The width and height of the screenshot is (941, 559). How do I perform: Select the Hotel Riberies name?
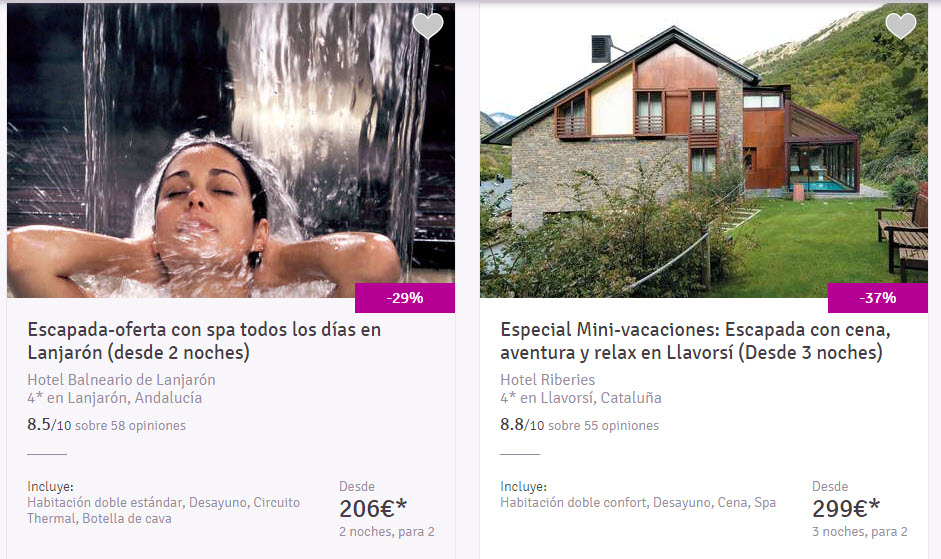[x=547, y=380]
